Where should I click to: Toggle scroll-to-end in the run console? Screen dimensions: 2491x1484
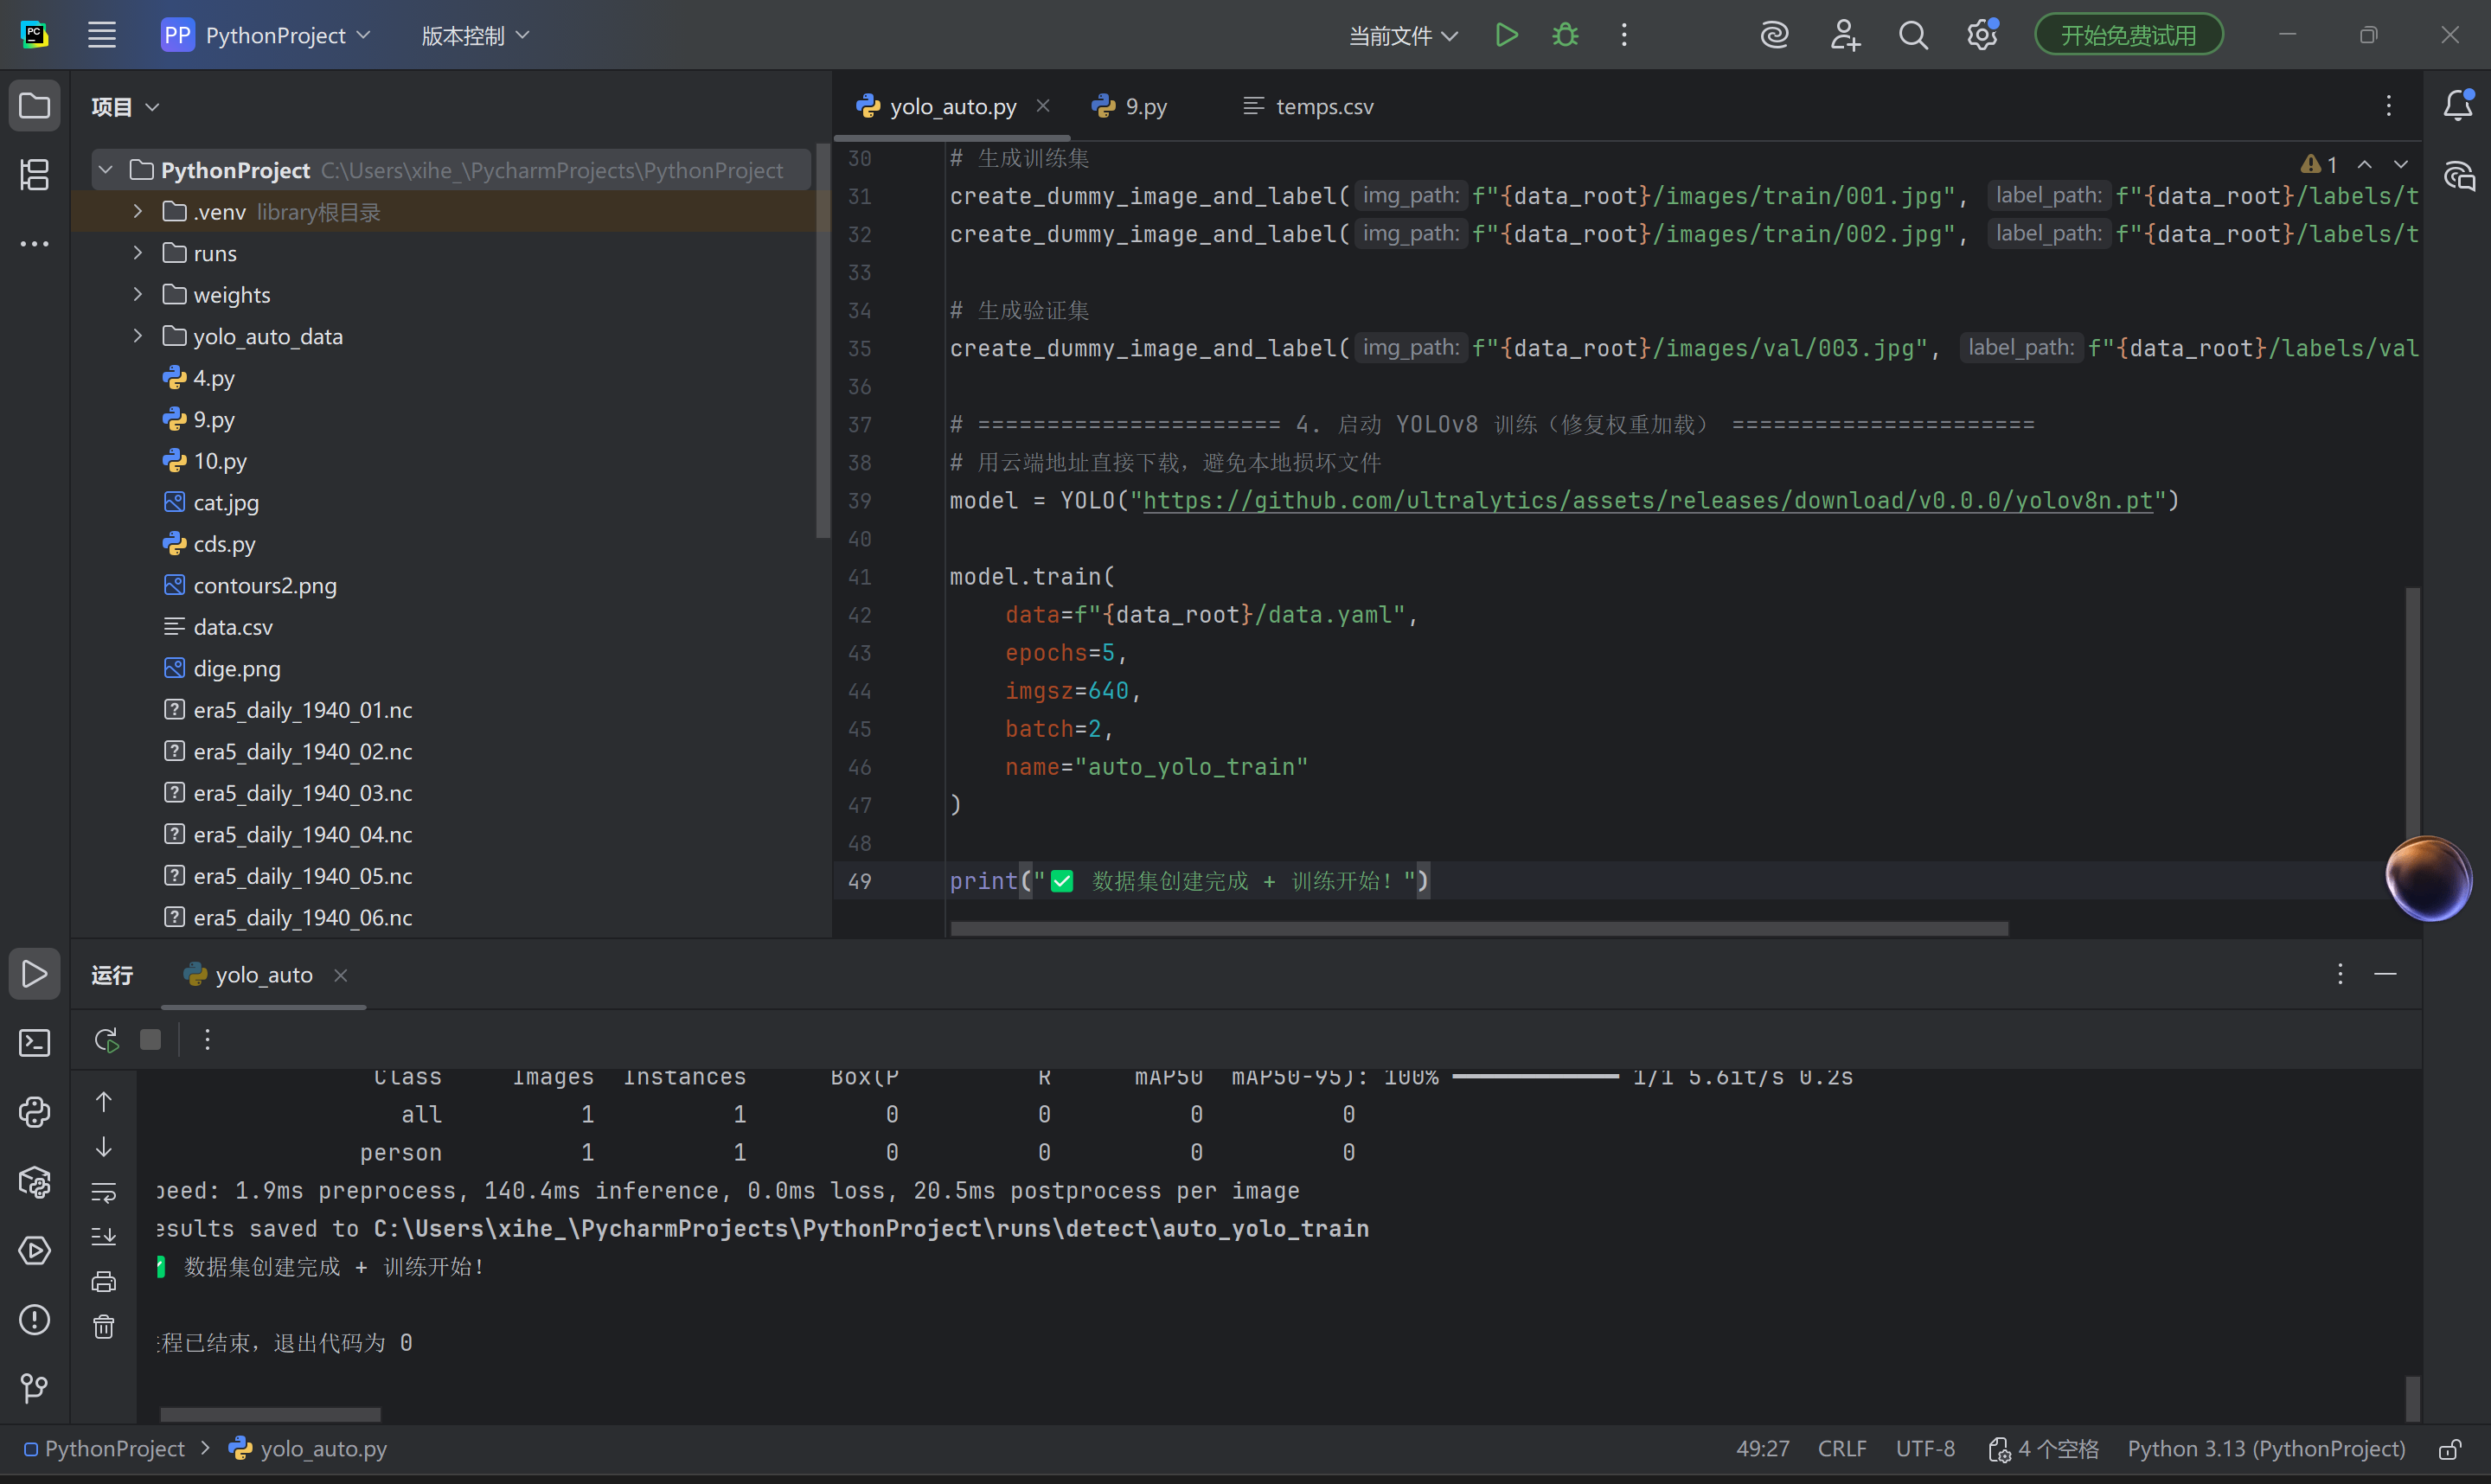104,1237
